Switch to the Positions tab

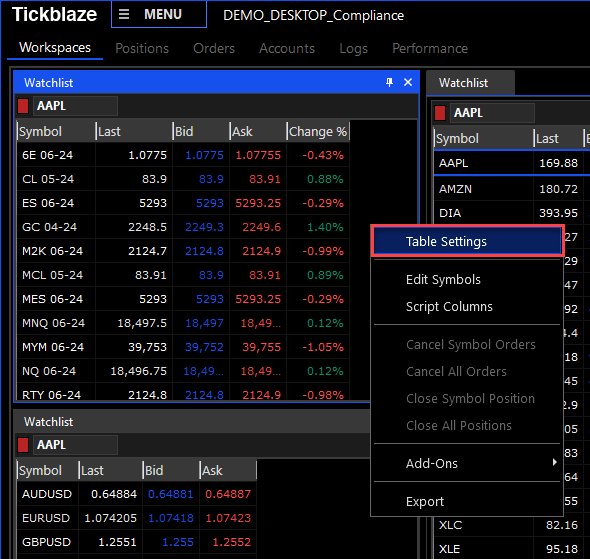(x=142, y=49)
